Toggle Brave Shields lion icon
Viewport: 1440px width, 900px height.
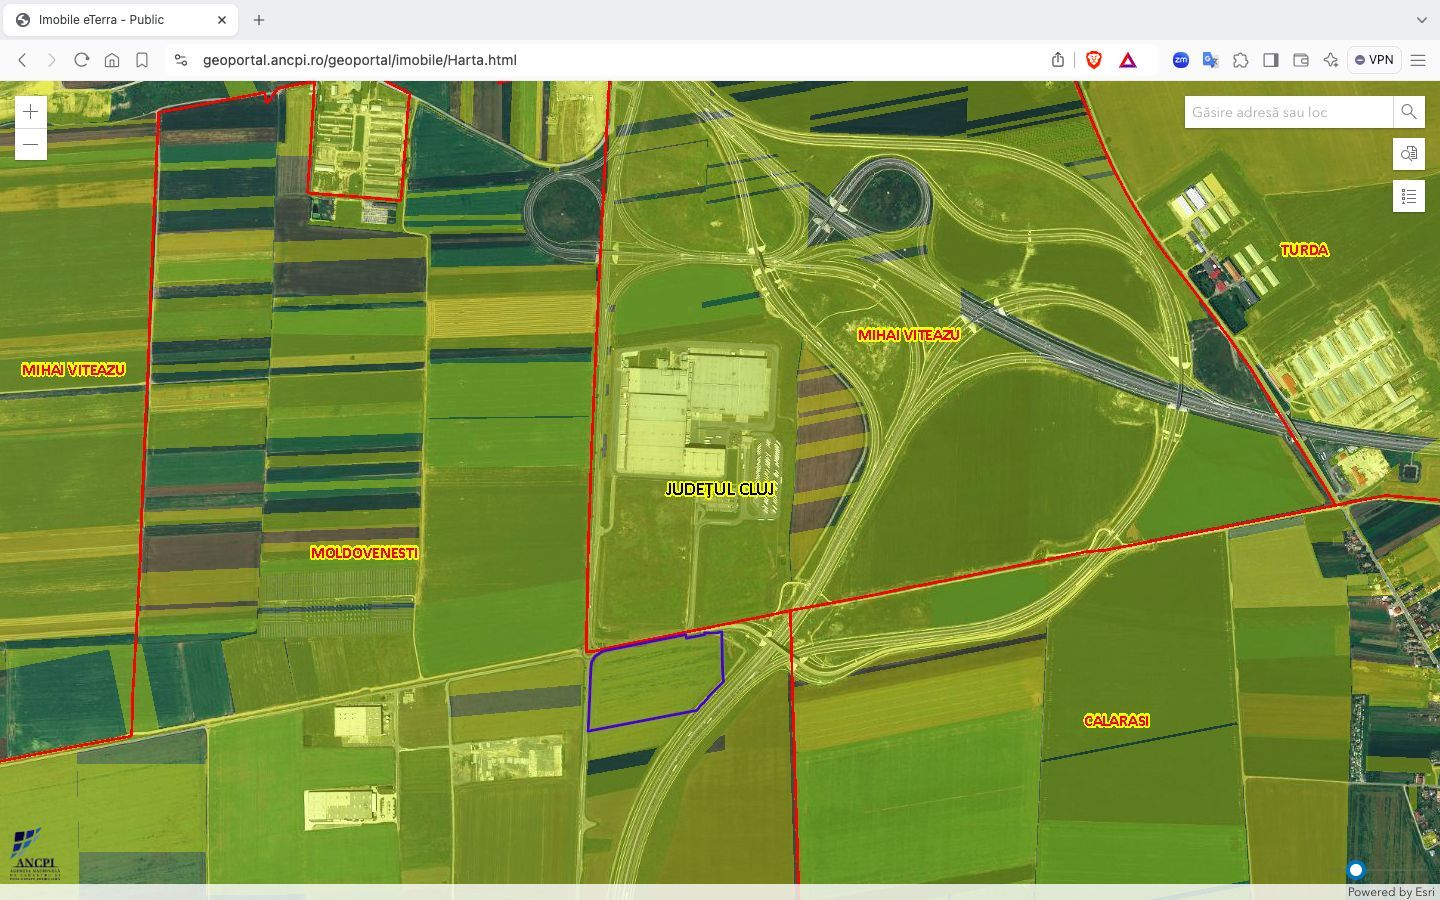pyautogui.click(x=1094, y=60)
